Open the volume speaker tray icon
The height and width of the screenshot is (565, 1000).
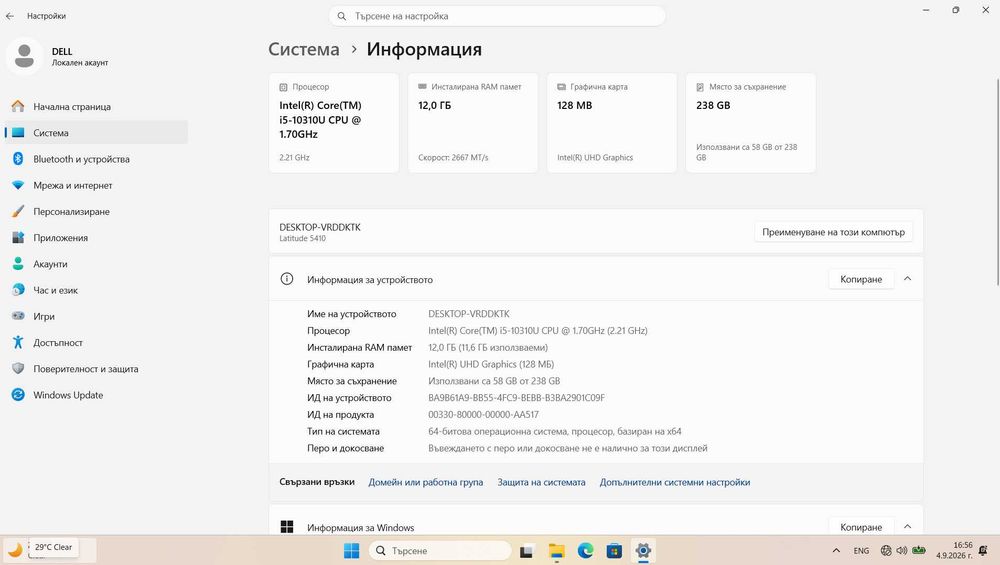(902, 550)
